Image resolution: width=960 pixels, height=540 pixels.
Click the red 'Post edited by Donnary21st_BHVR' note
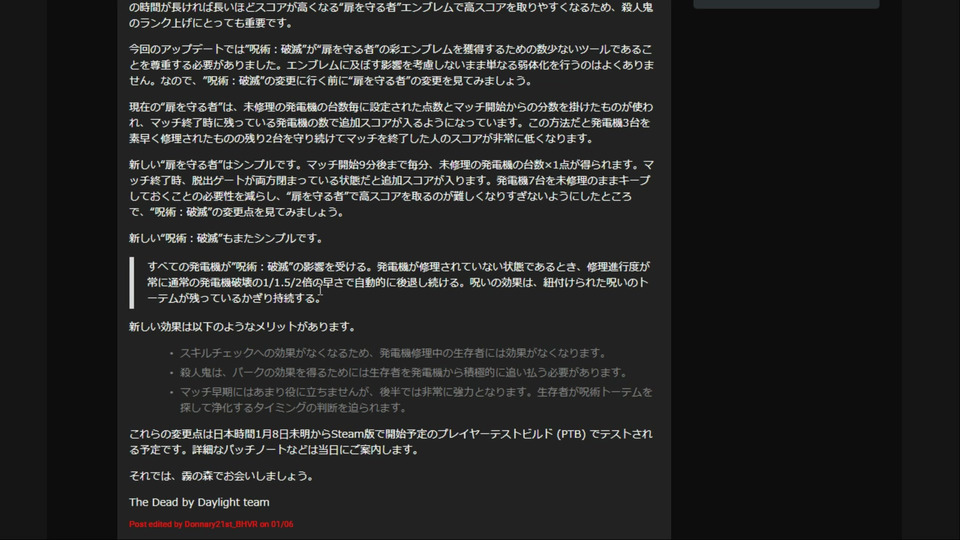211,524
